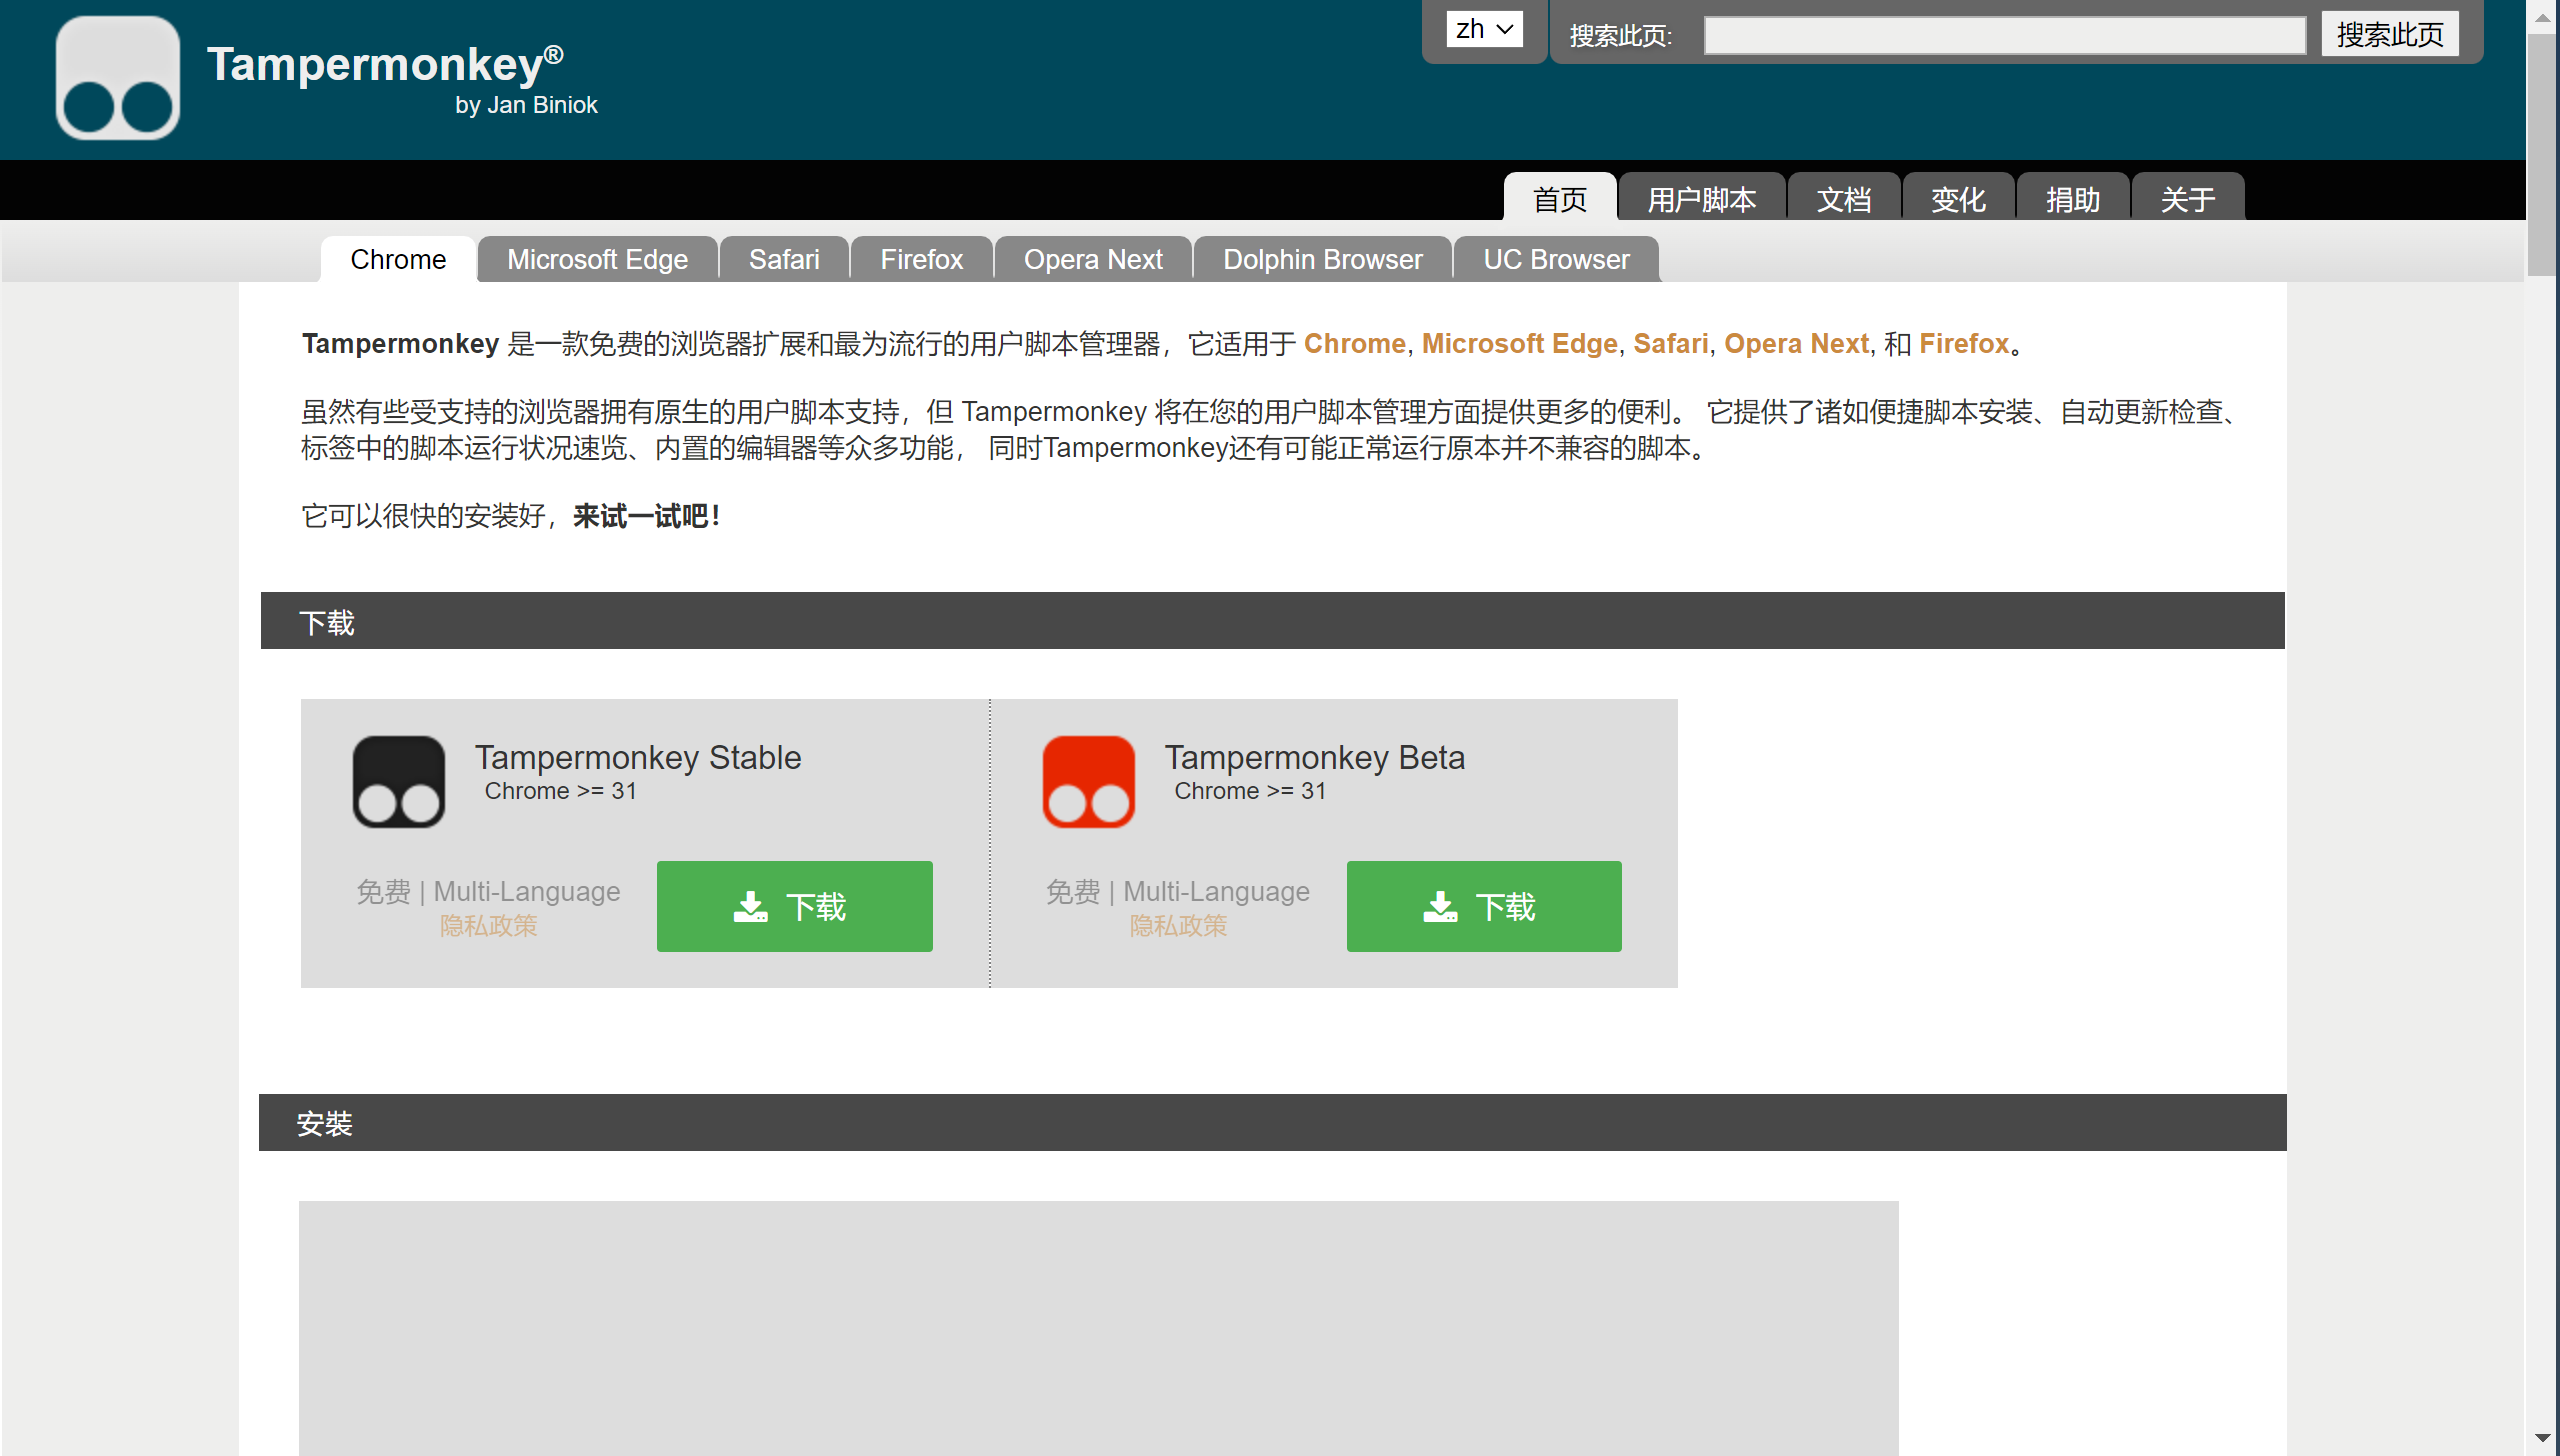The image size is (2560, 1456).
Task: Click the 安裝 section header
Action: (1273, 1123)
